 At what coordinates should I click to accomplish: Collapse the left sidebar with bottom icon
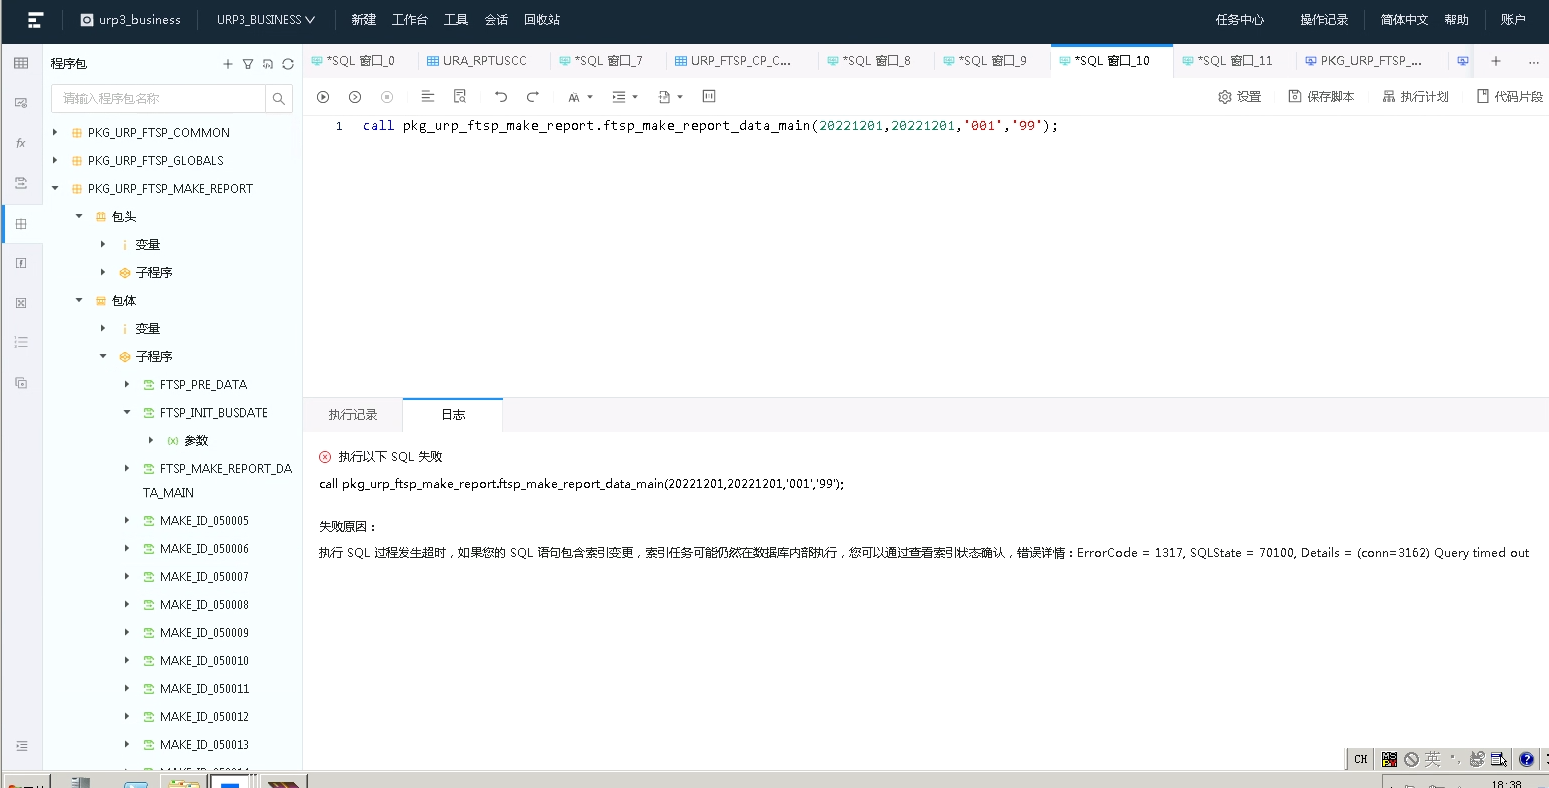pos(21,746)
